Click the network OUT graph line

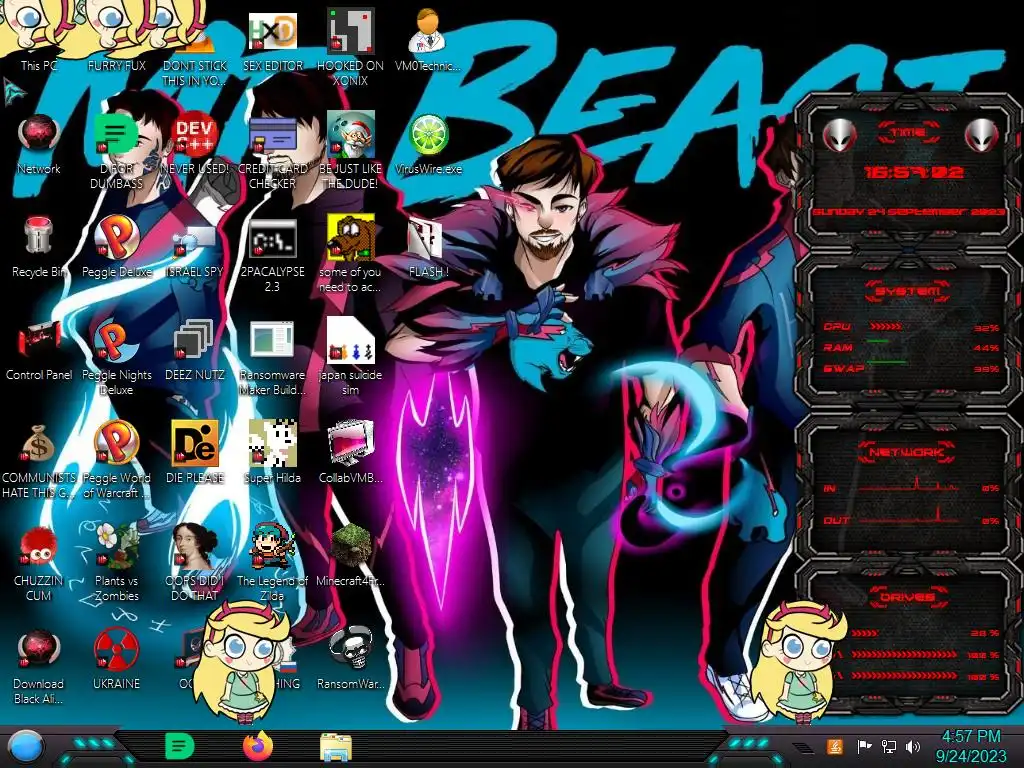[908, 516]
